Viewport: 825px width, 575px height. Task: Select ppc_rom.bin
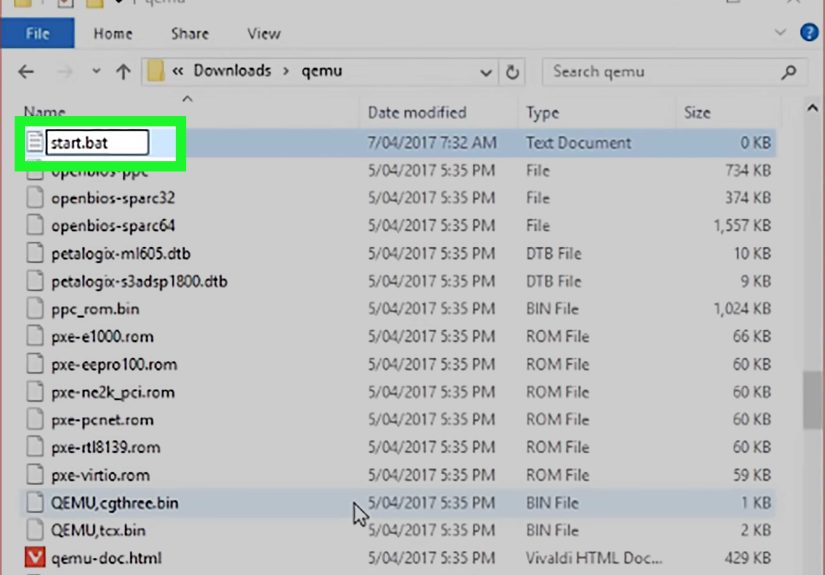click(x=95, y=309)
